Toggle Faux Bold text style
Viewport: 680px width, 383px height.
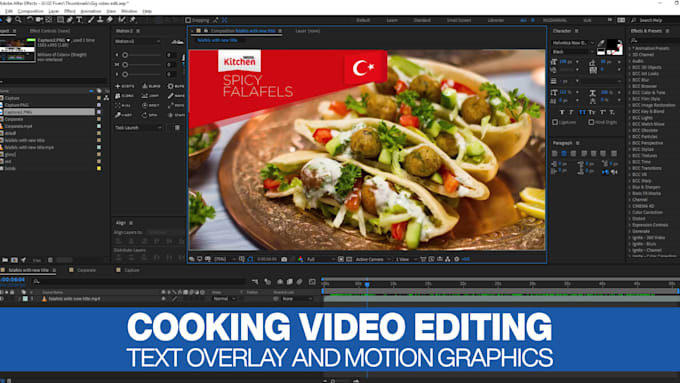pyautogui.click(x=562, y=112)
